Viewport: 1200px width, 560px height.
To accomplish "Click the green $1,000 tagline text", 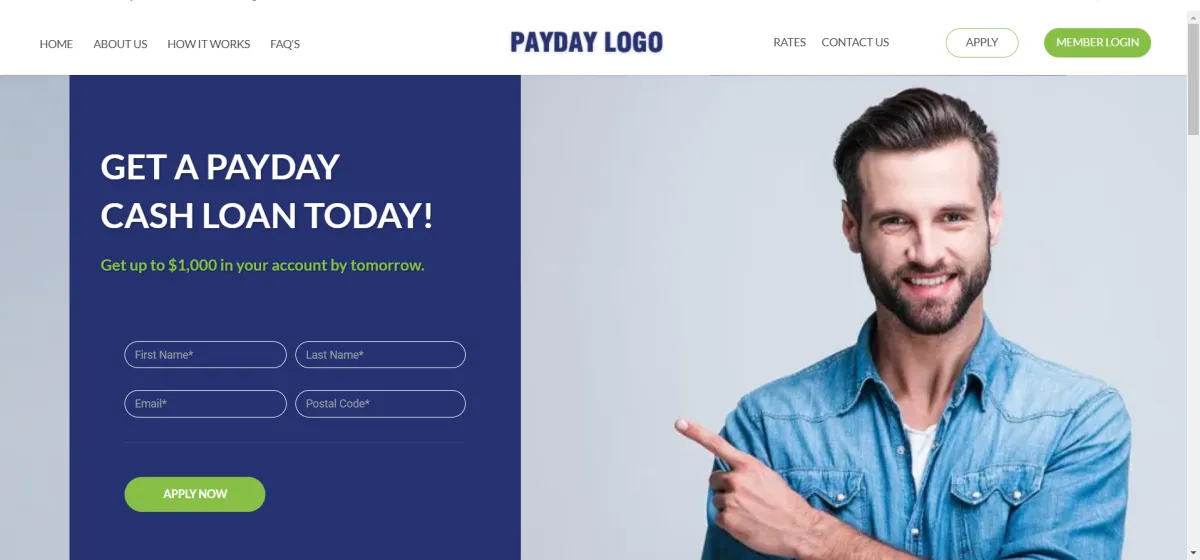I will click(262, 265).
